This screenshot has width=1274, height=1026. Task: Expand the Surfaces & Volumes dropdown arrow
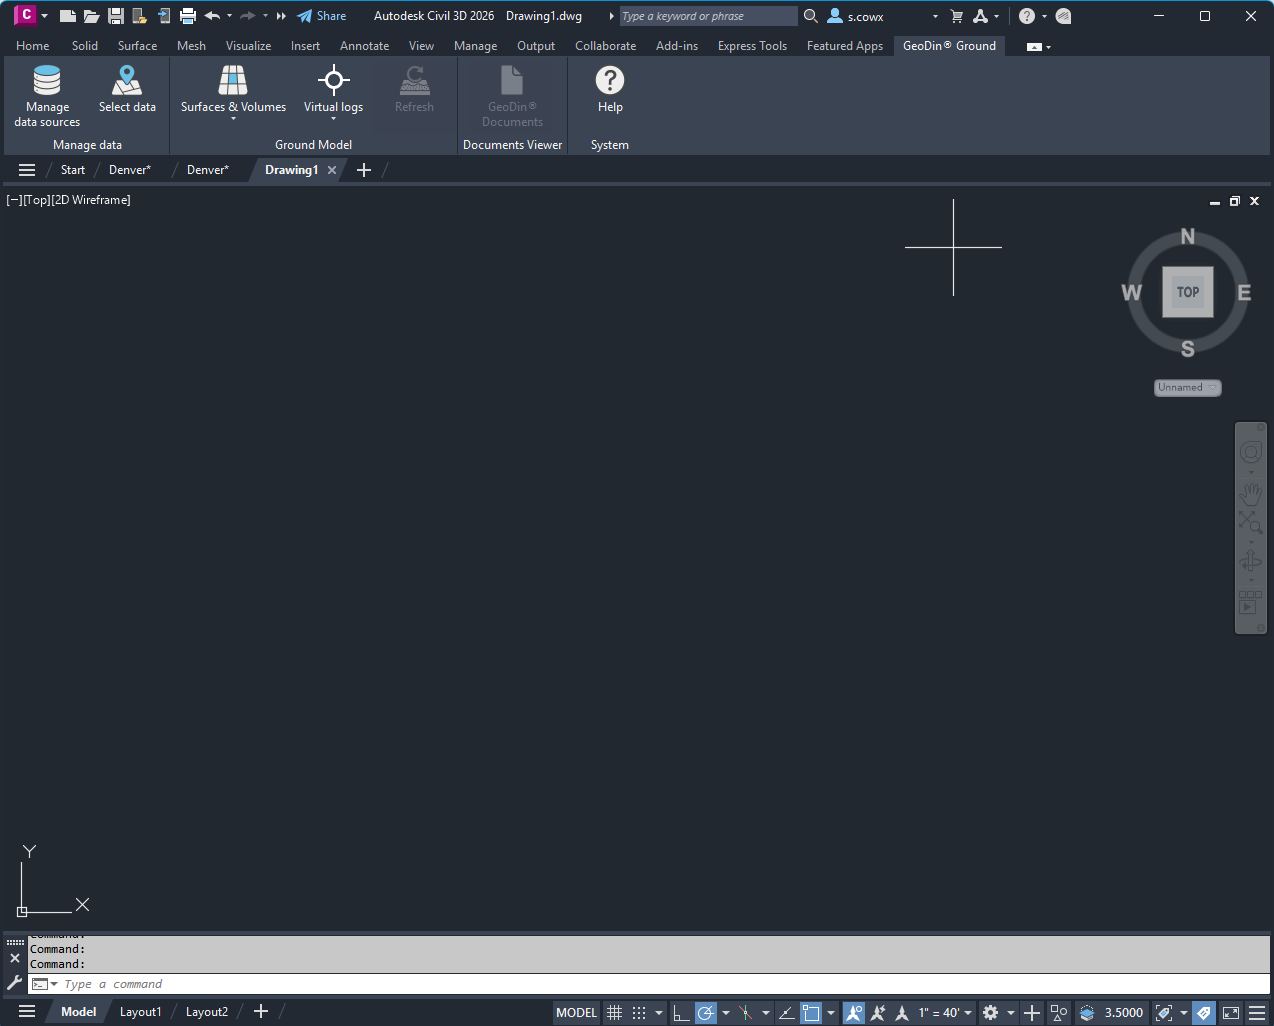tap(233, 119)
